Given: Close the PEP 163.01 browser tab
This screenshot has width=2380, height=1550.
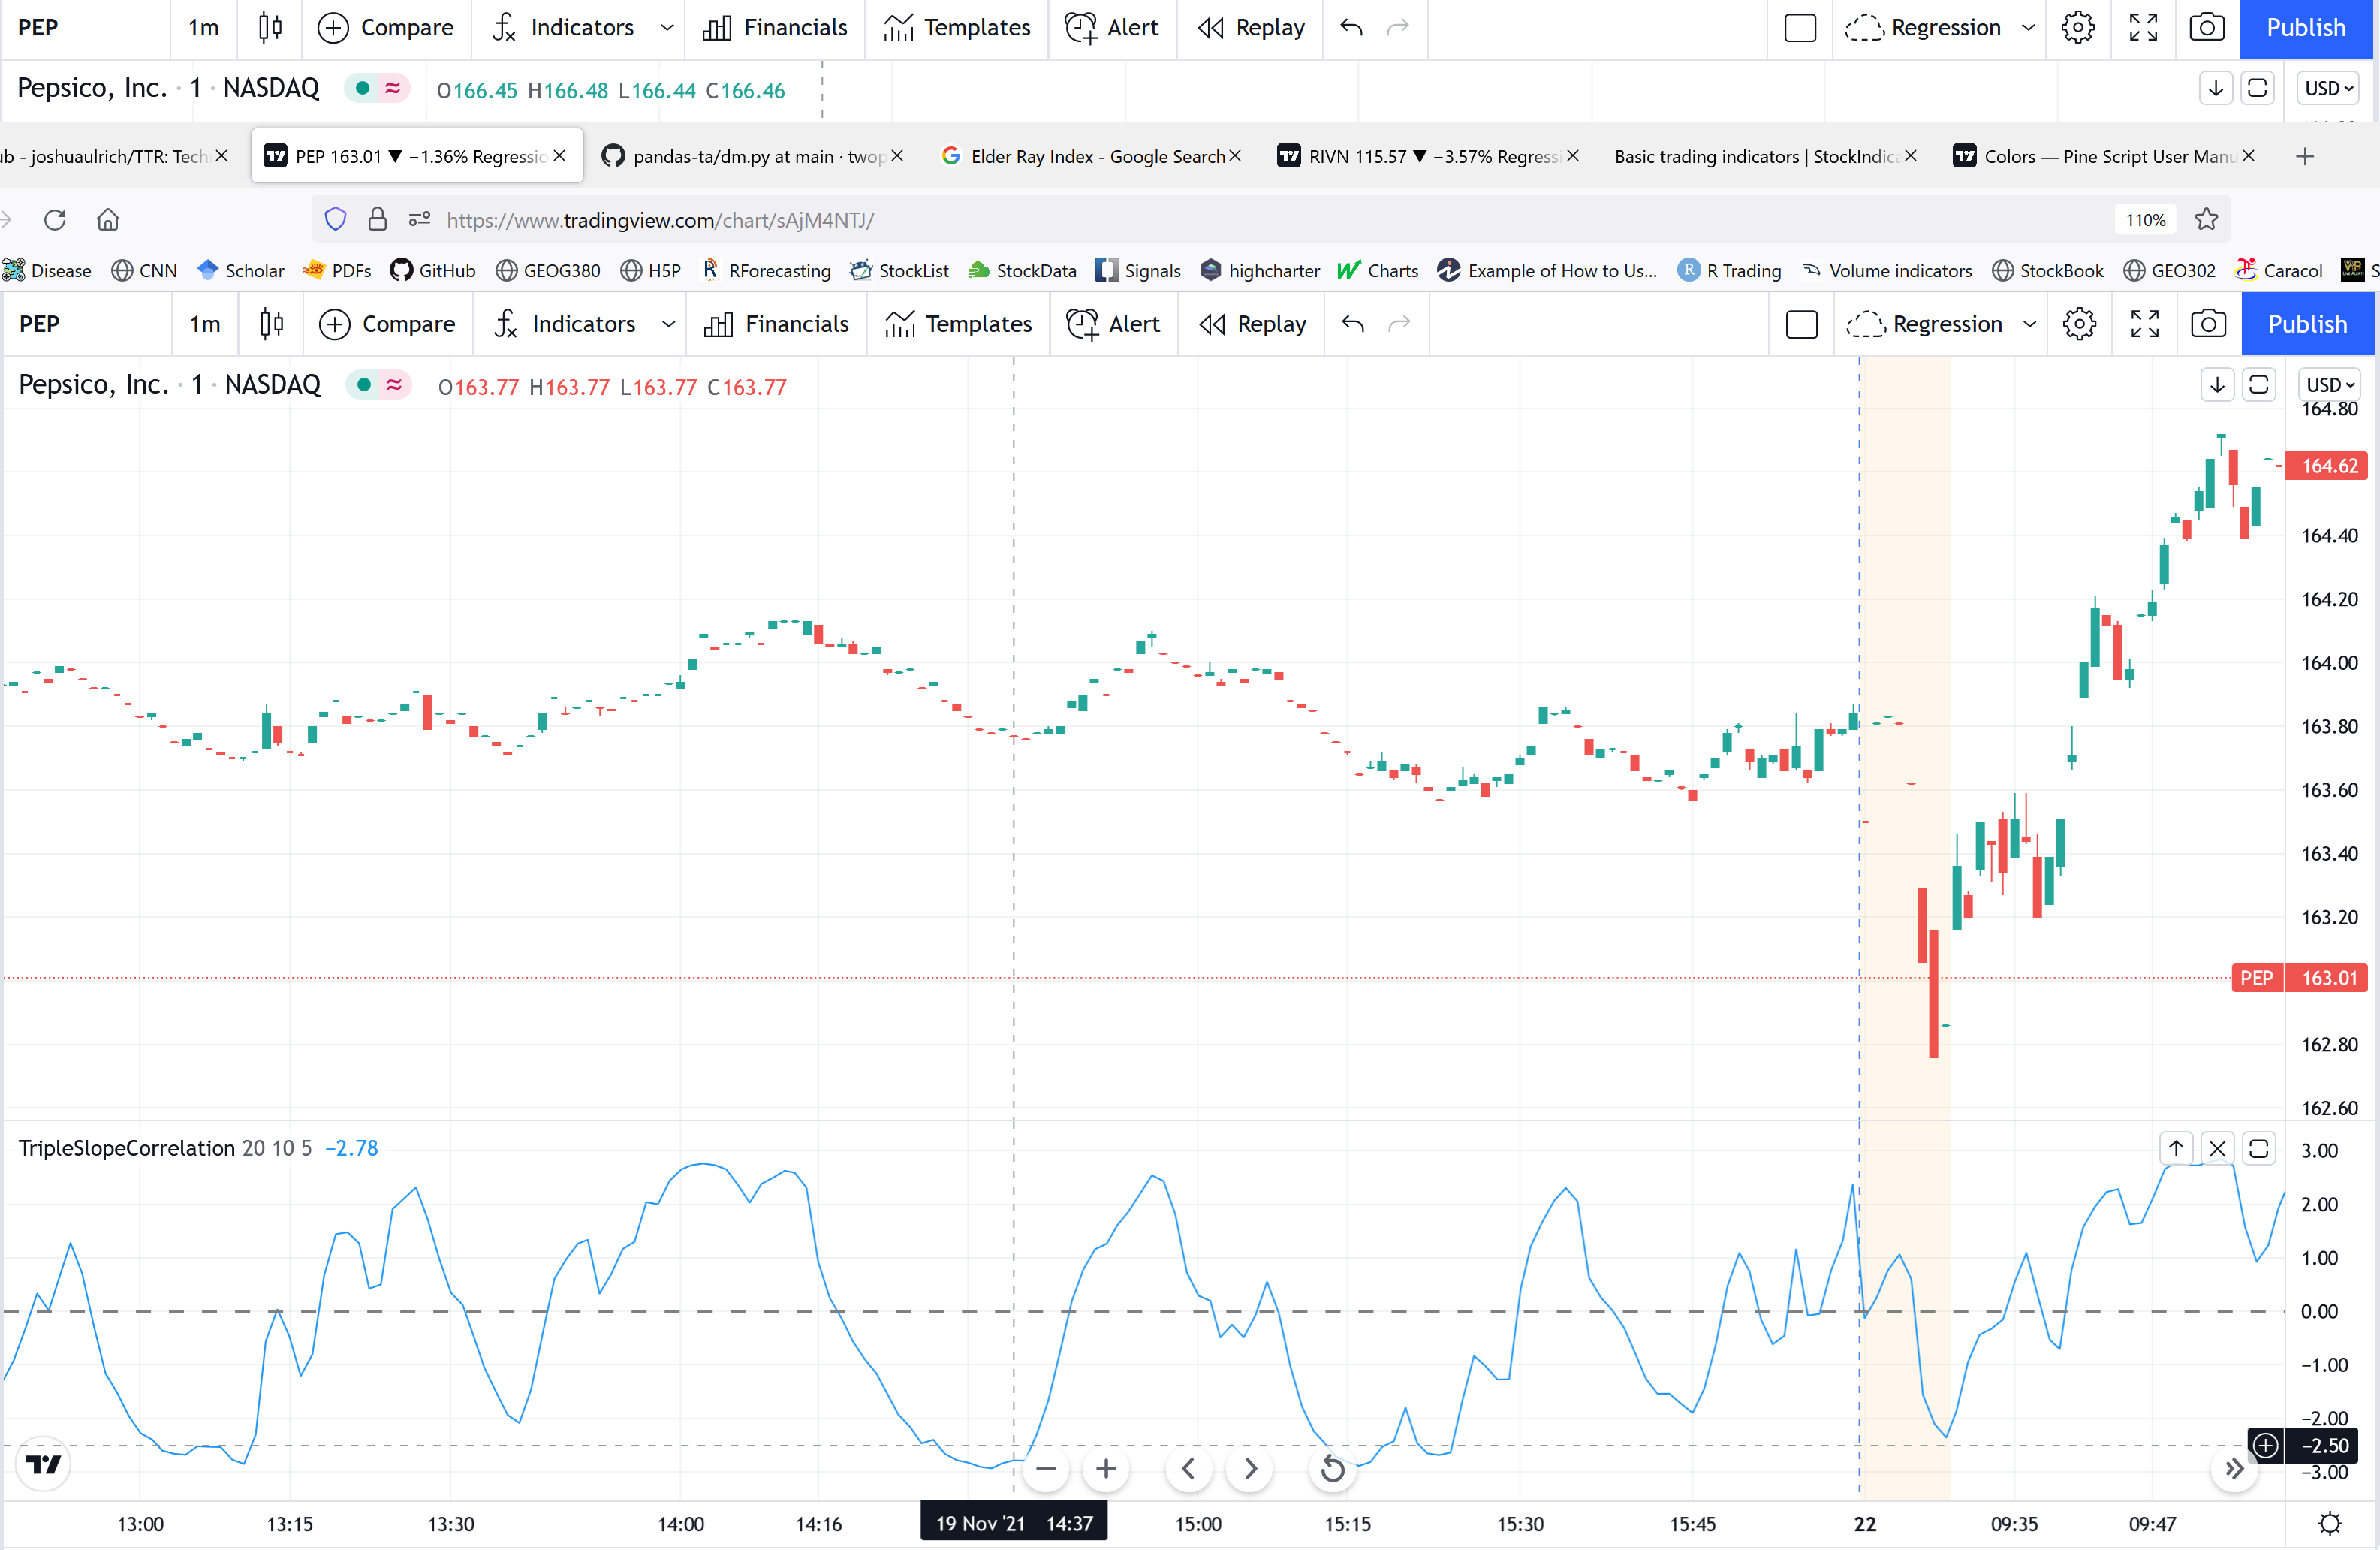Looking at the screenshot, I should [x=559, y=156].
